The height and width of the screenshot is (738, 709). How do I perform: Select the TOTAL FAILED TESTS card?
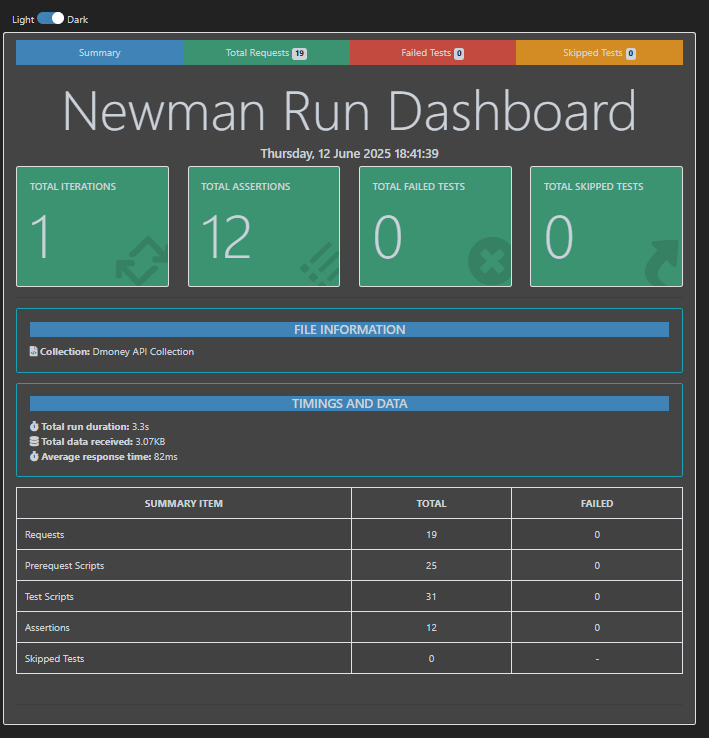point(435,226)
